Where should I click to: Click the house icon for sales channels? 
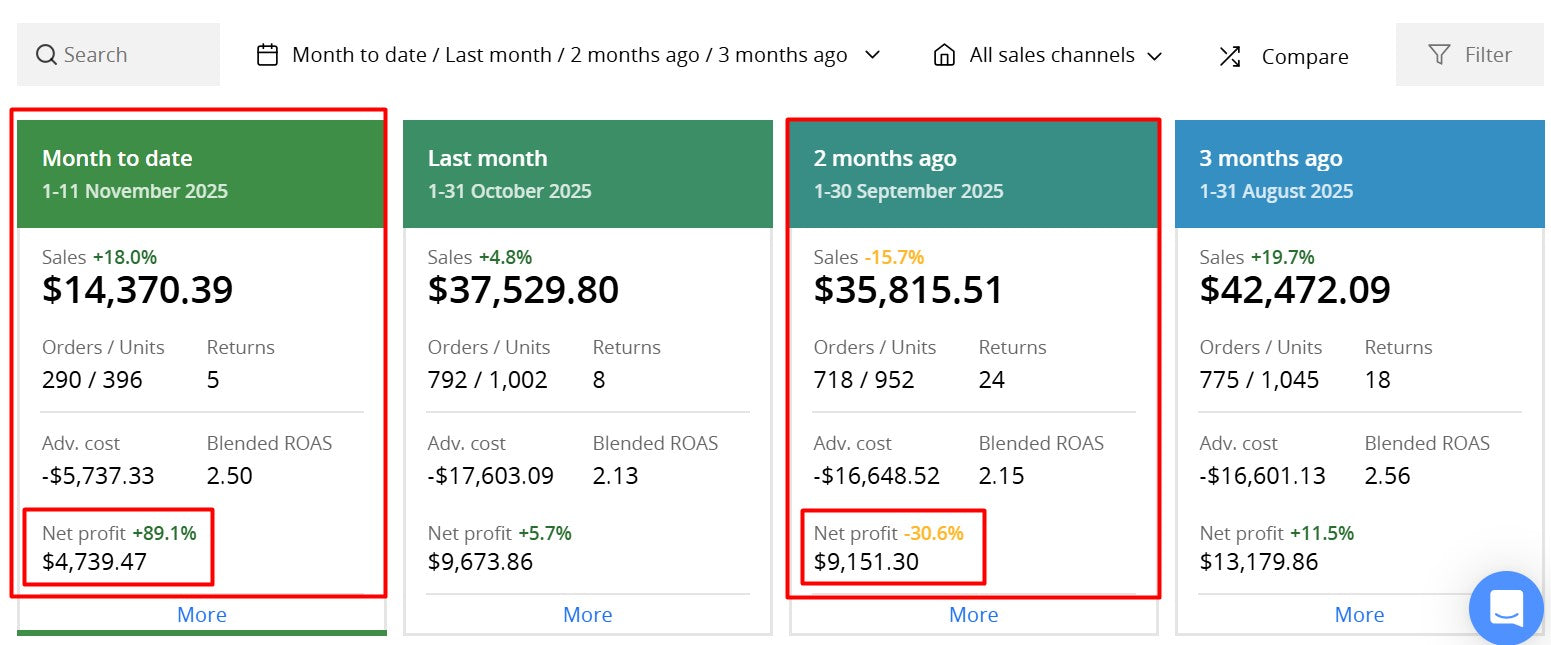click(943, 55)
